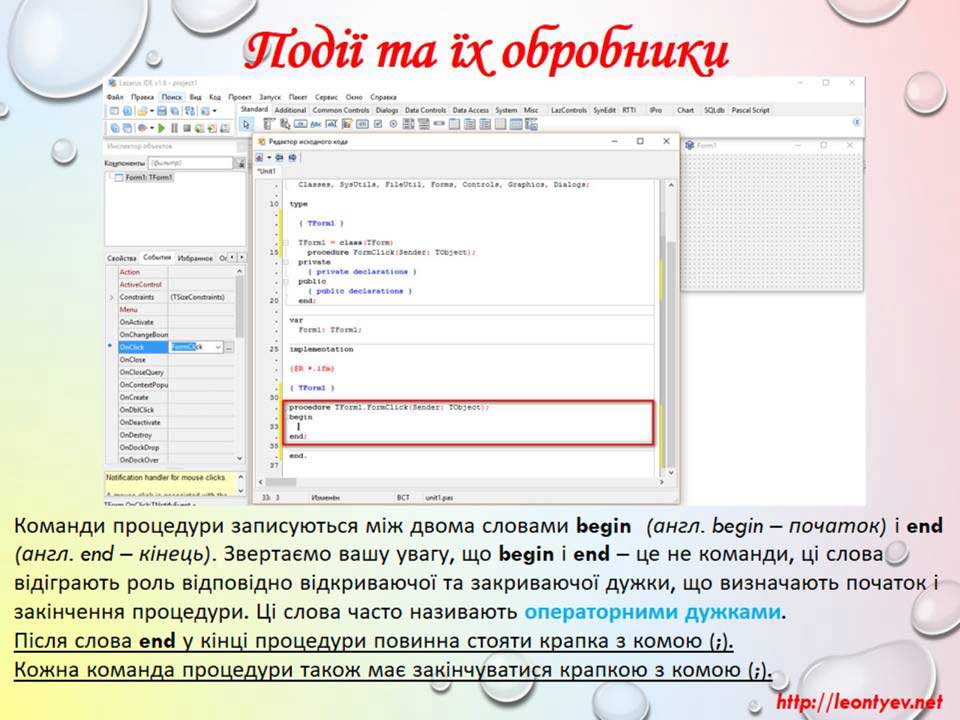This screenshot has width=960, height=720.
Task: Pick the TLabel 'Abc' component icon
Action: [315, 125]
